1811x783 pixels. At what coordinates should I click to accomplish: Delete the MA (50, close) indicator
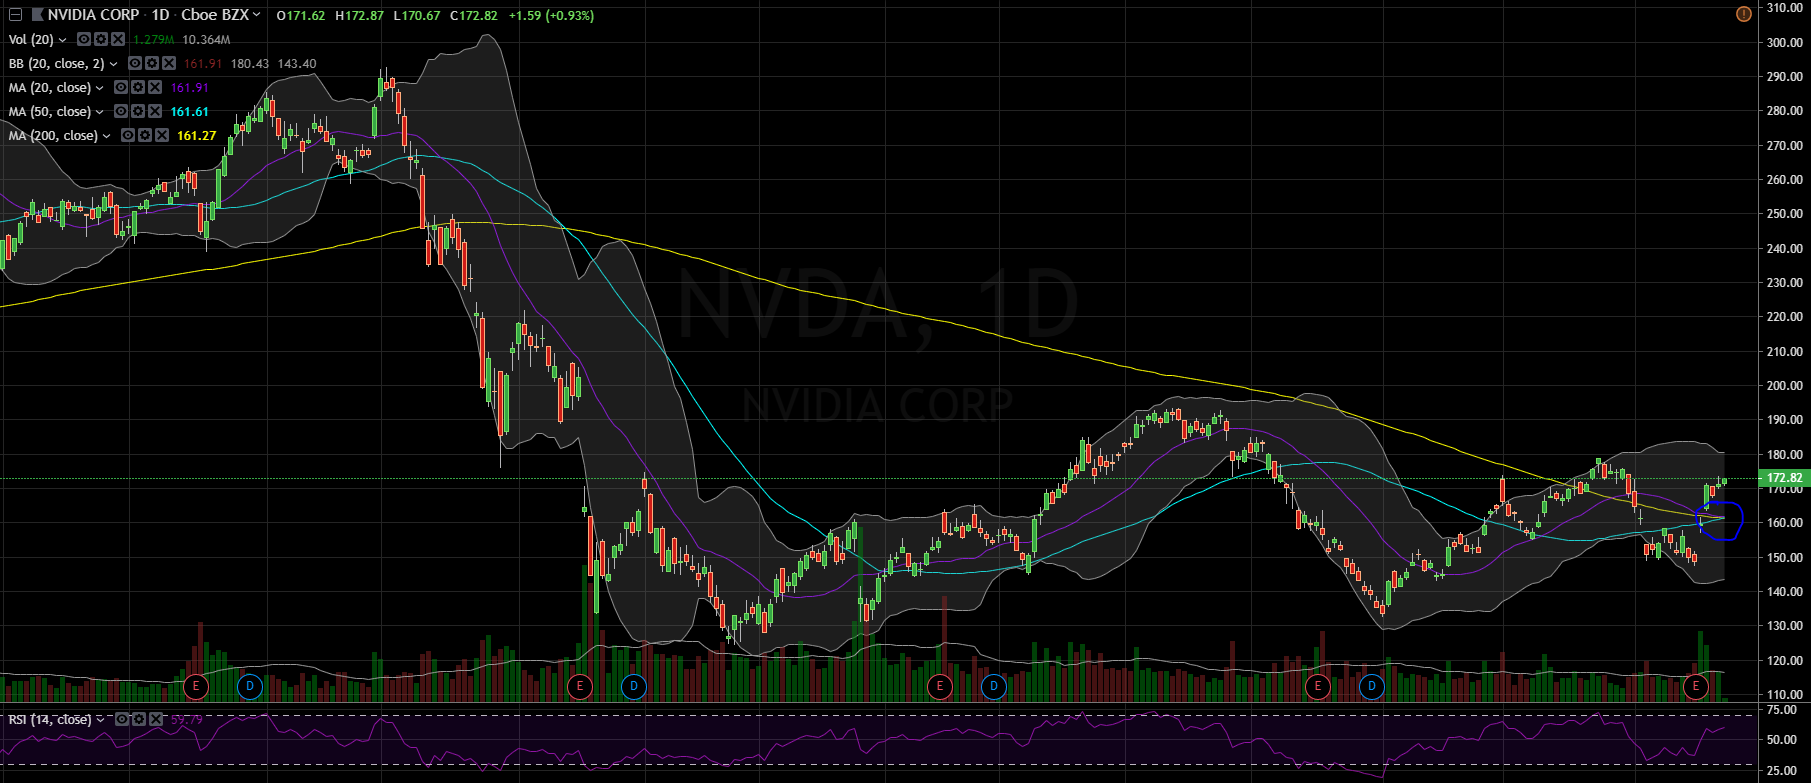(x=154, y=112)
